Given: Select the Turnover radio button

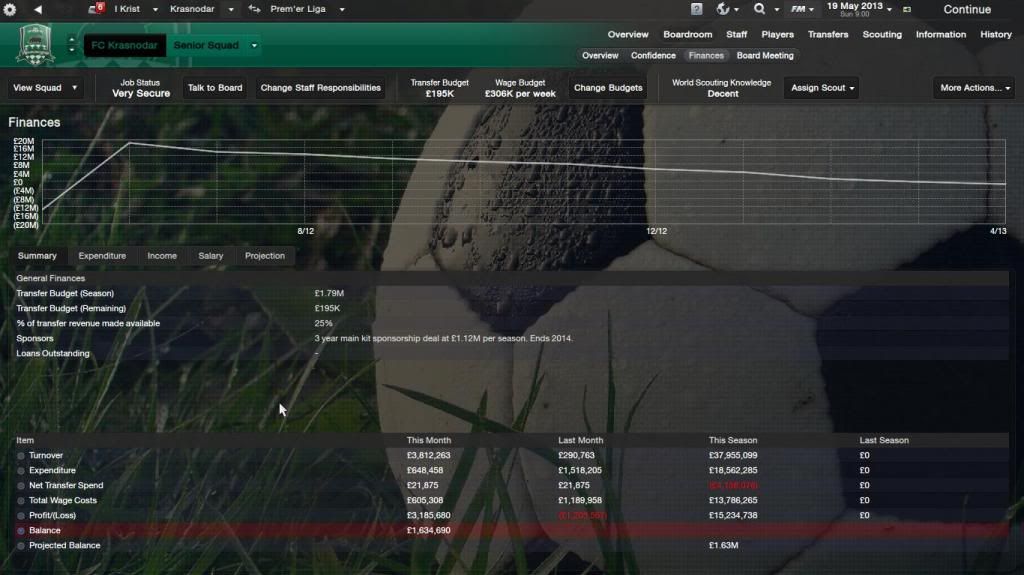Looking at the screenshot, I should 21,456.
